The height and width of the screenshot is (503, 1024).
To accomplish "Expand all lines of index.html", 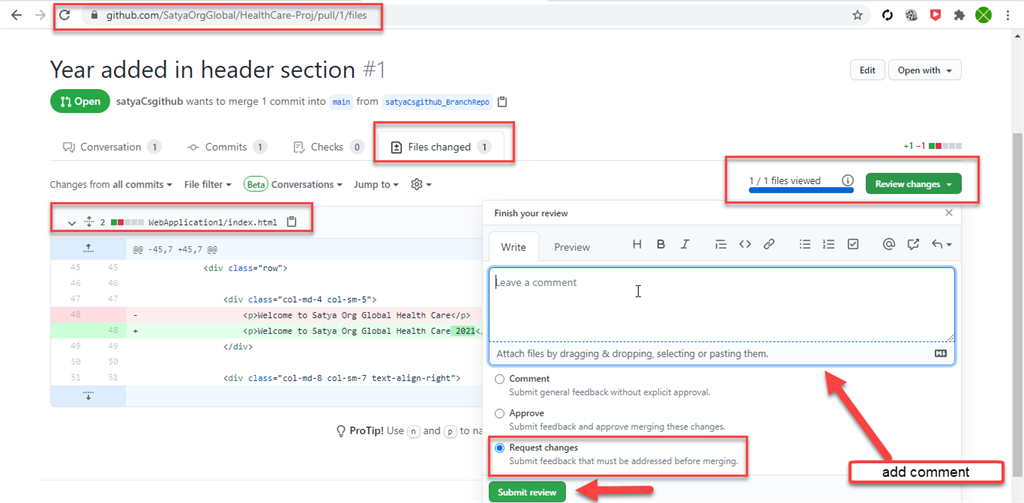I will click(89, 223).
